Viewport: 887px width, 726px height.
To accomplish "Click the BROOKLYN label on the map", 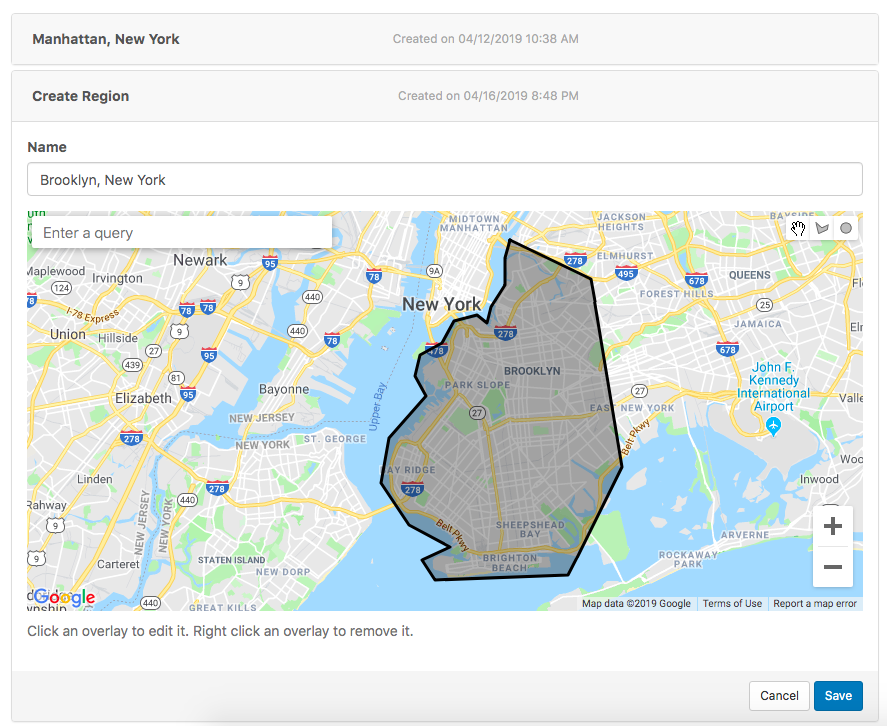I will coord(532,371).
